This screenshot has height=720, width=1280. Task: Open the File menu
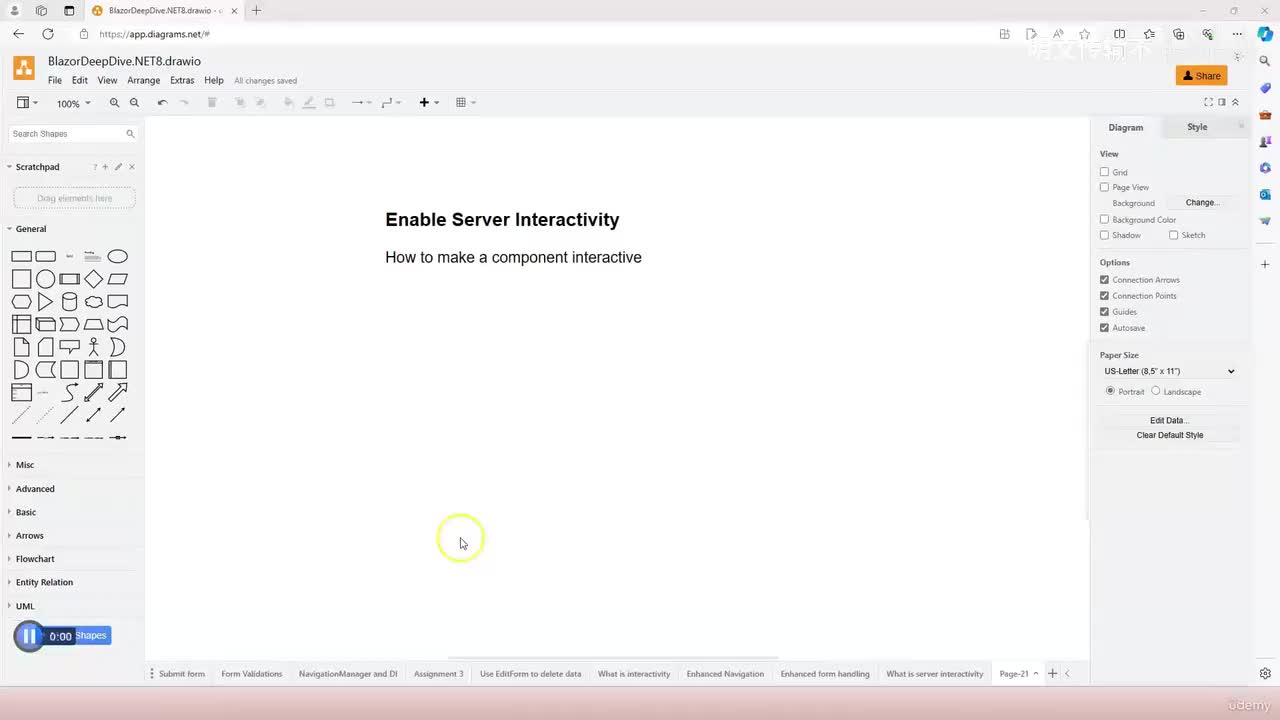click(x=55, y=81)
